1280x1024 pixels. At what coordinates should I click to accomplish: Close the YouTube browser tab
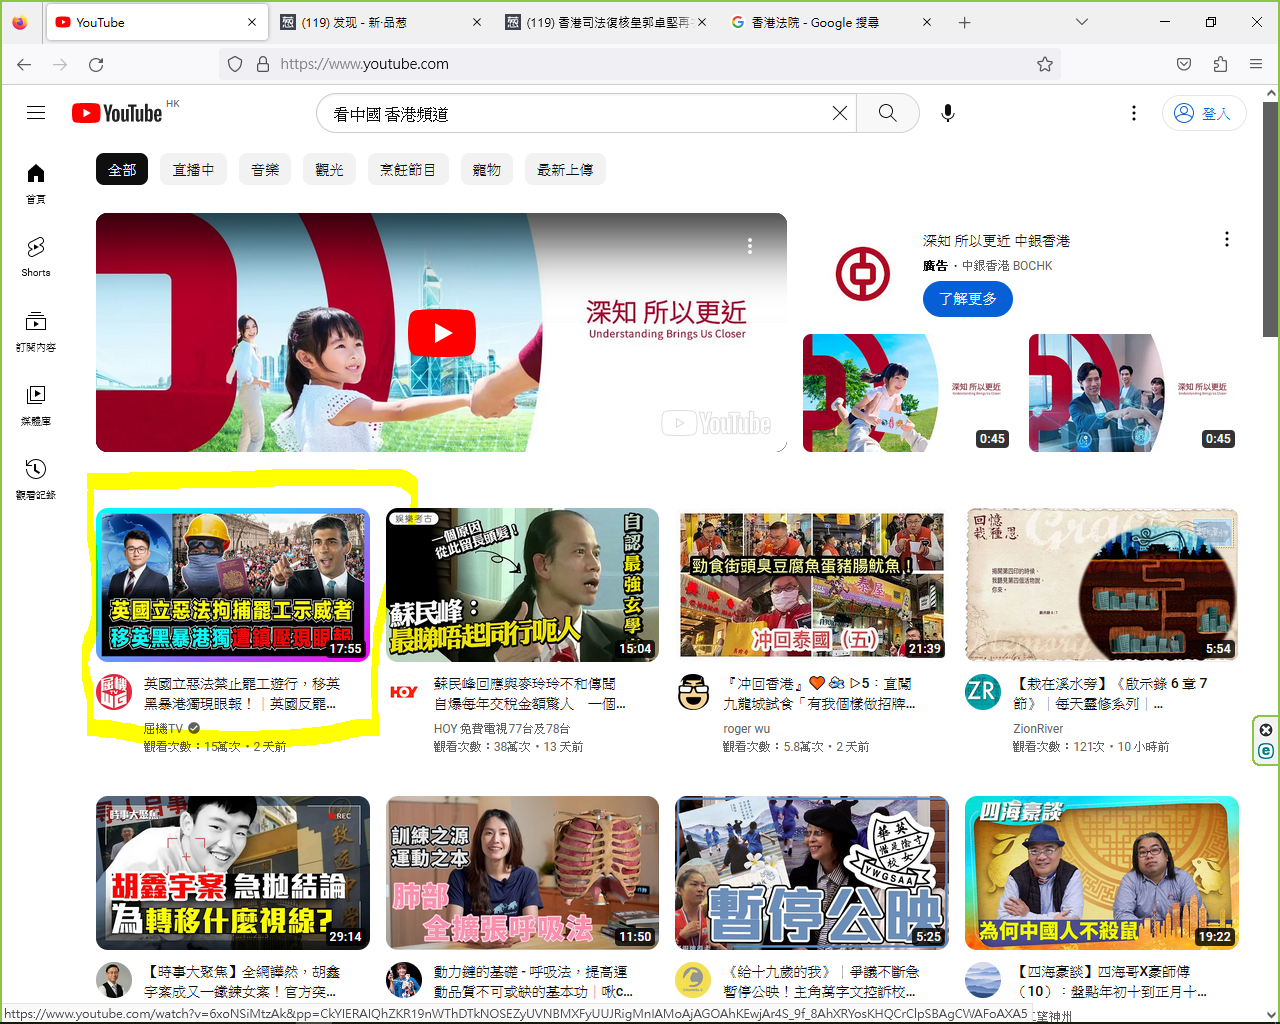pos(252,22)
